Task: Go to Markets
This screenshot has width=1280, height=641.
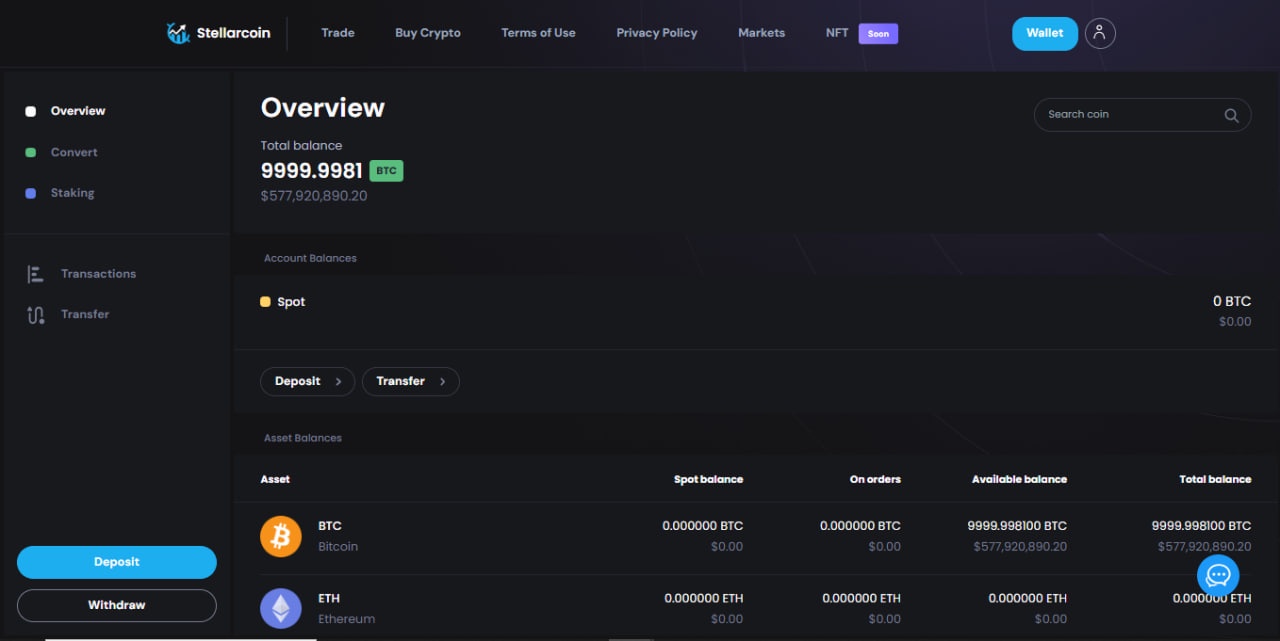Action: coord(762,33)
